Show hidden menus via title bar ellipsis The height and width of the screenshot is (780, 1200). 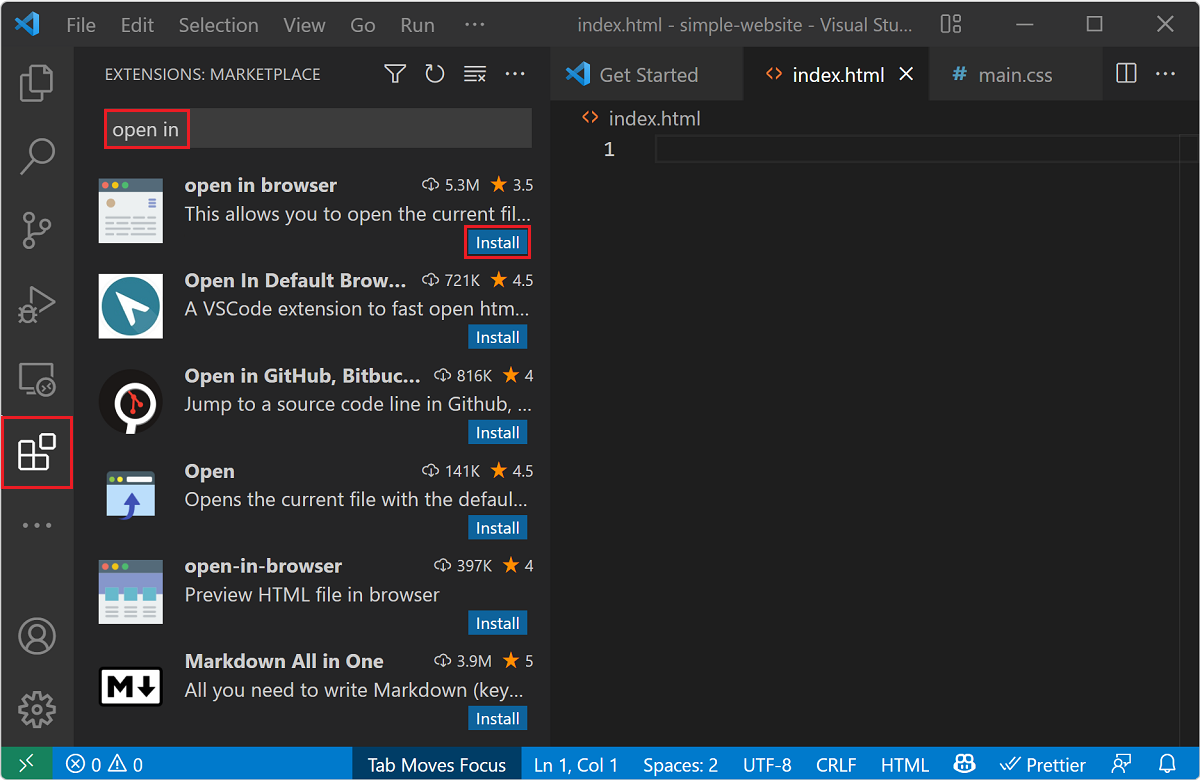pyautogui.click(x=475, y=25)
